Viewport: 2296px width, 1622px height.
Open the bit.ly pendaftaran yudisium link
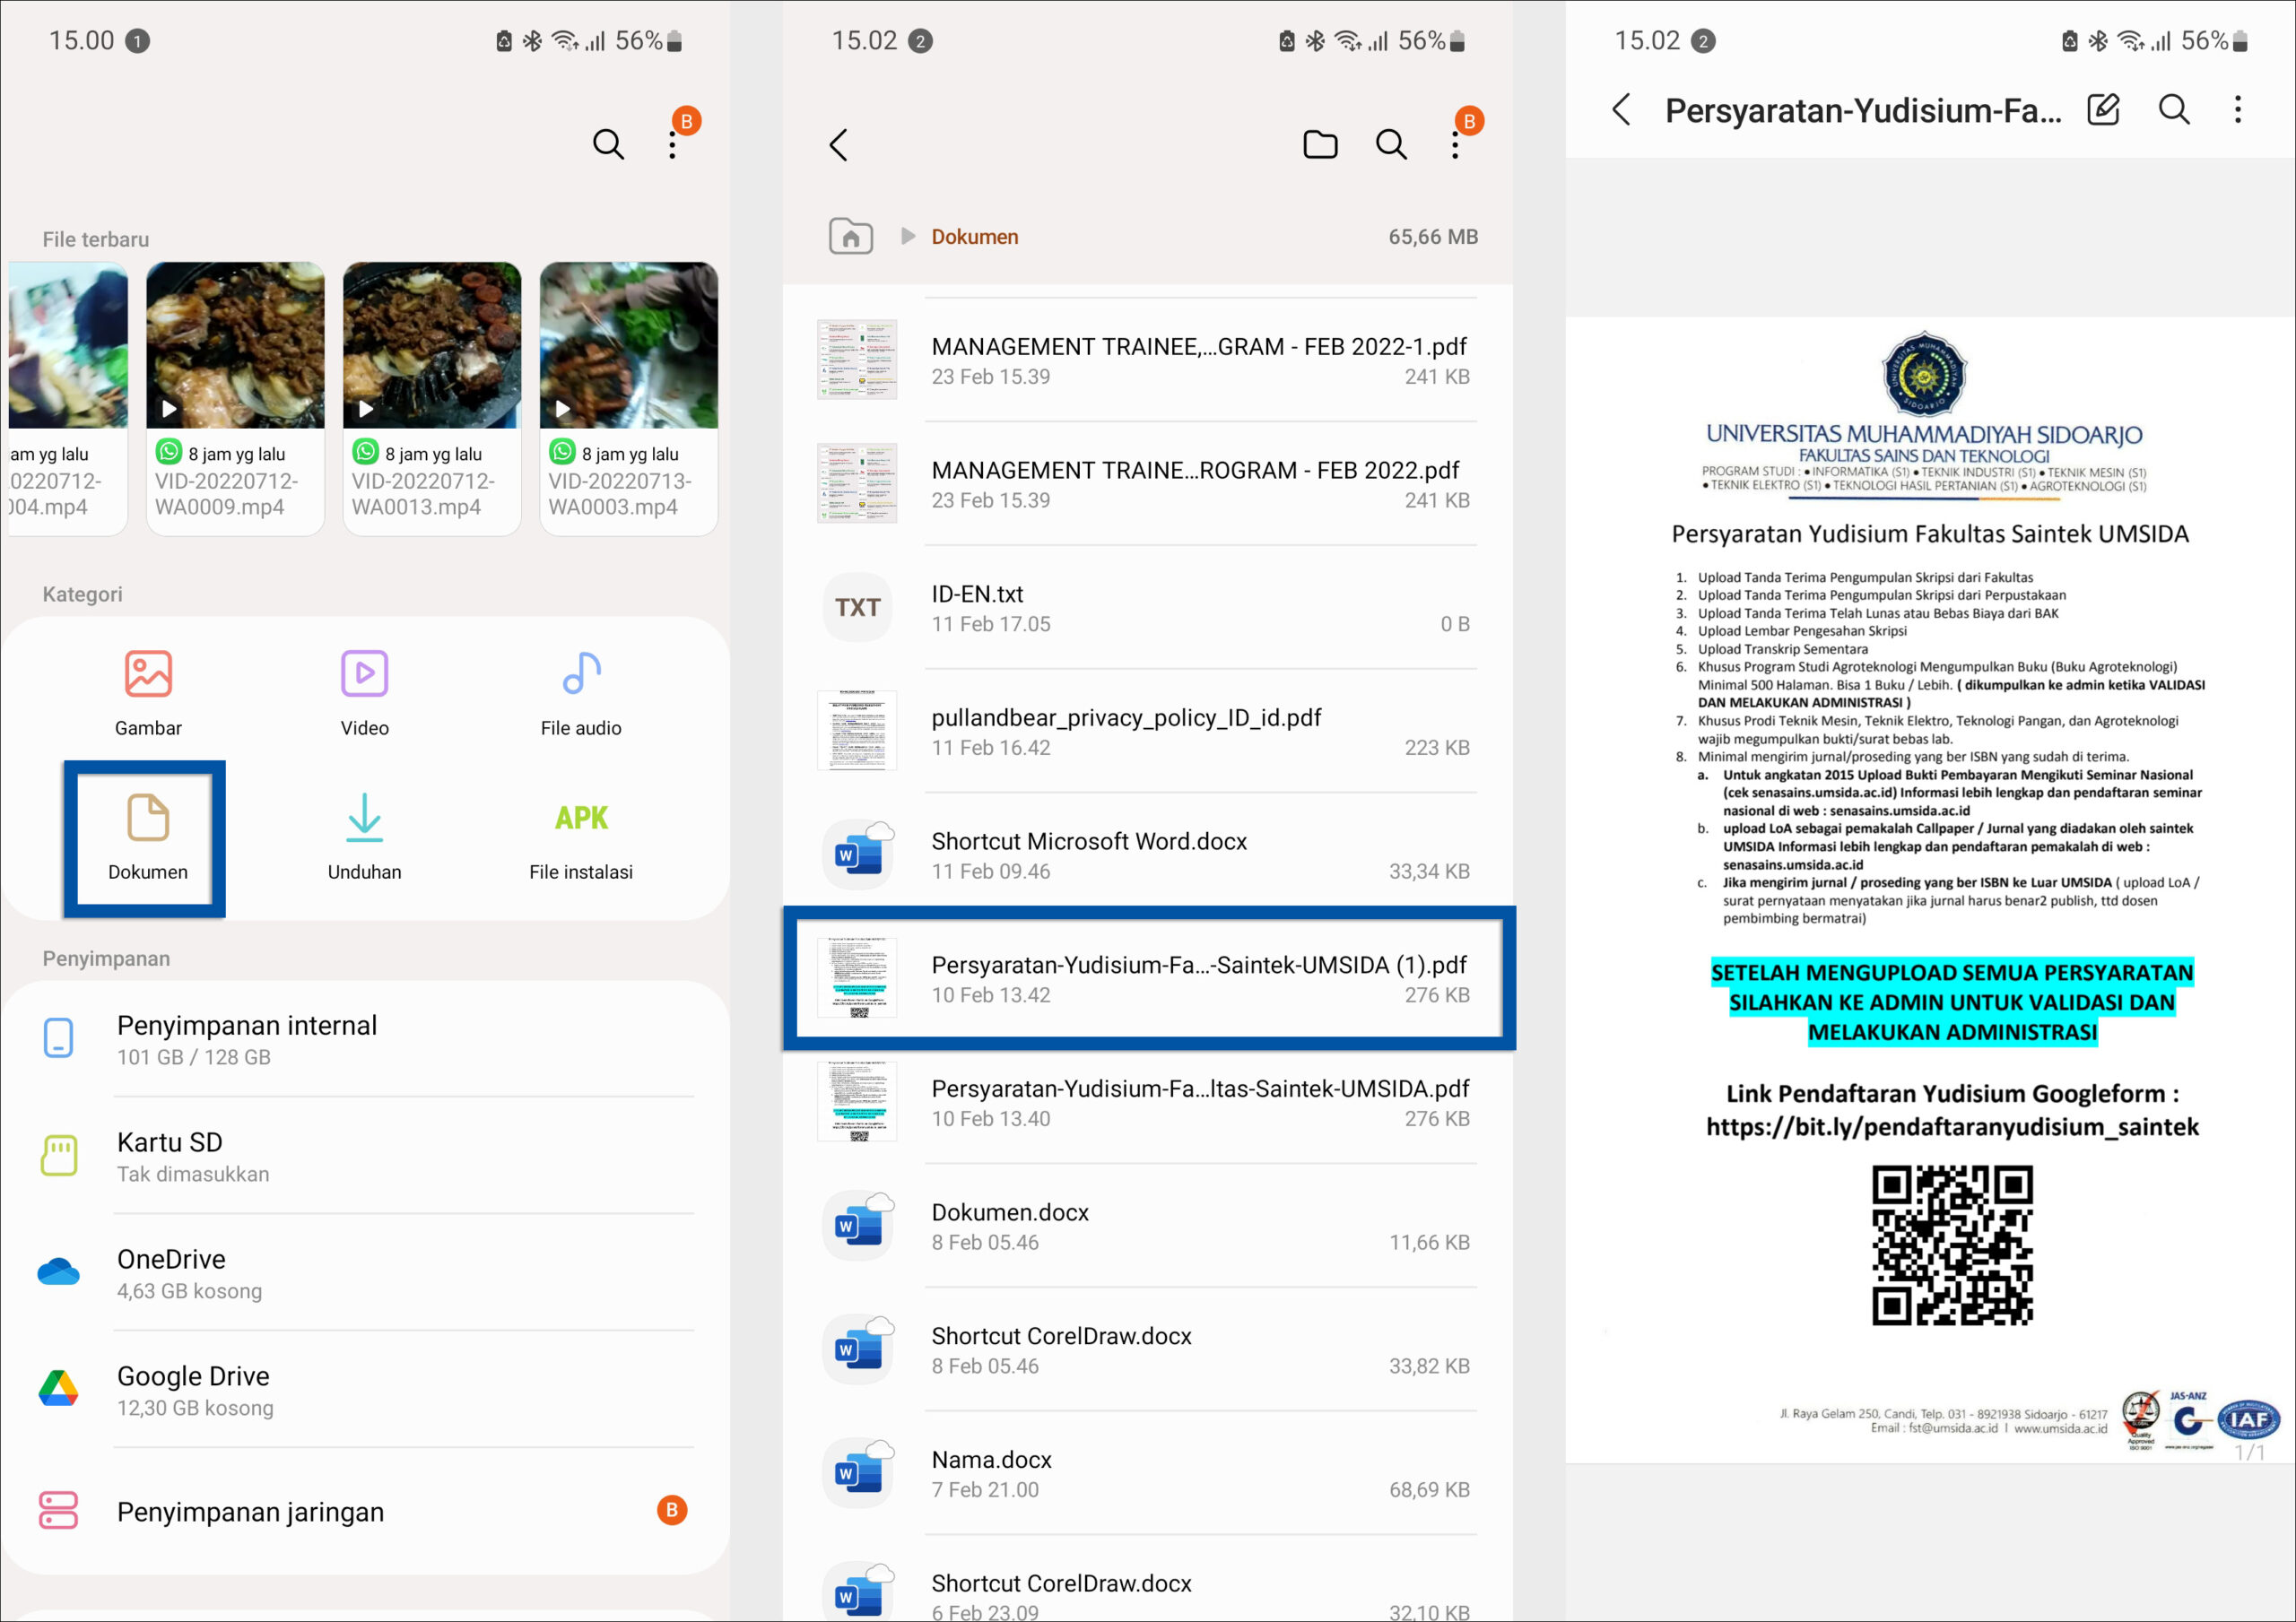pyautogui.click(x=1952, y=1127)
